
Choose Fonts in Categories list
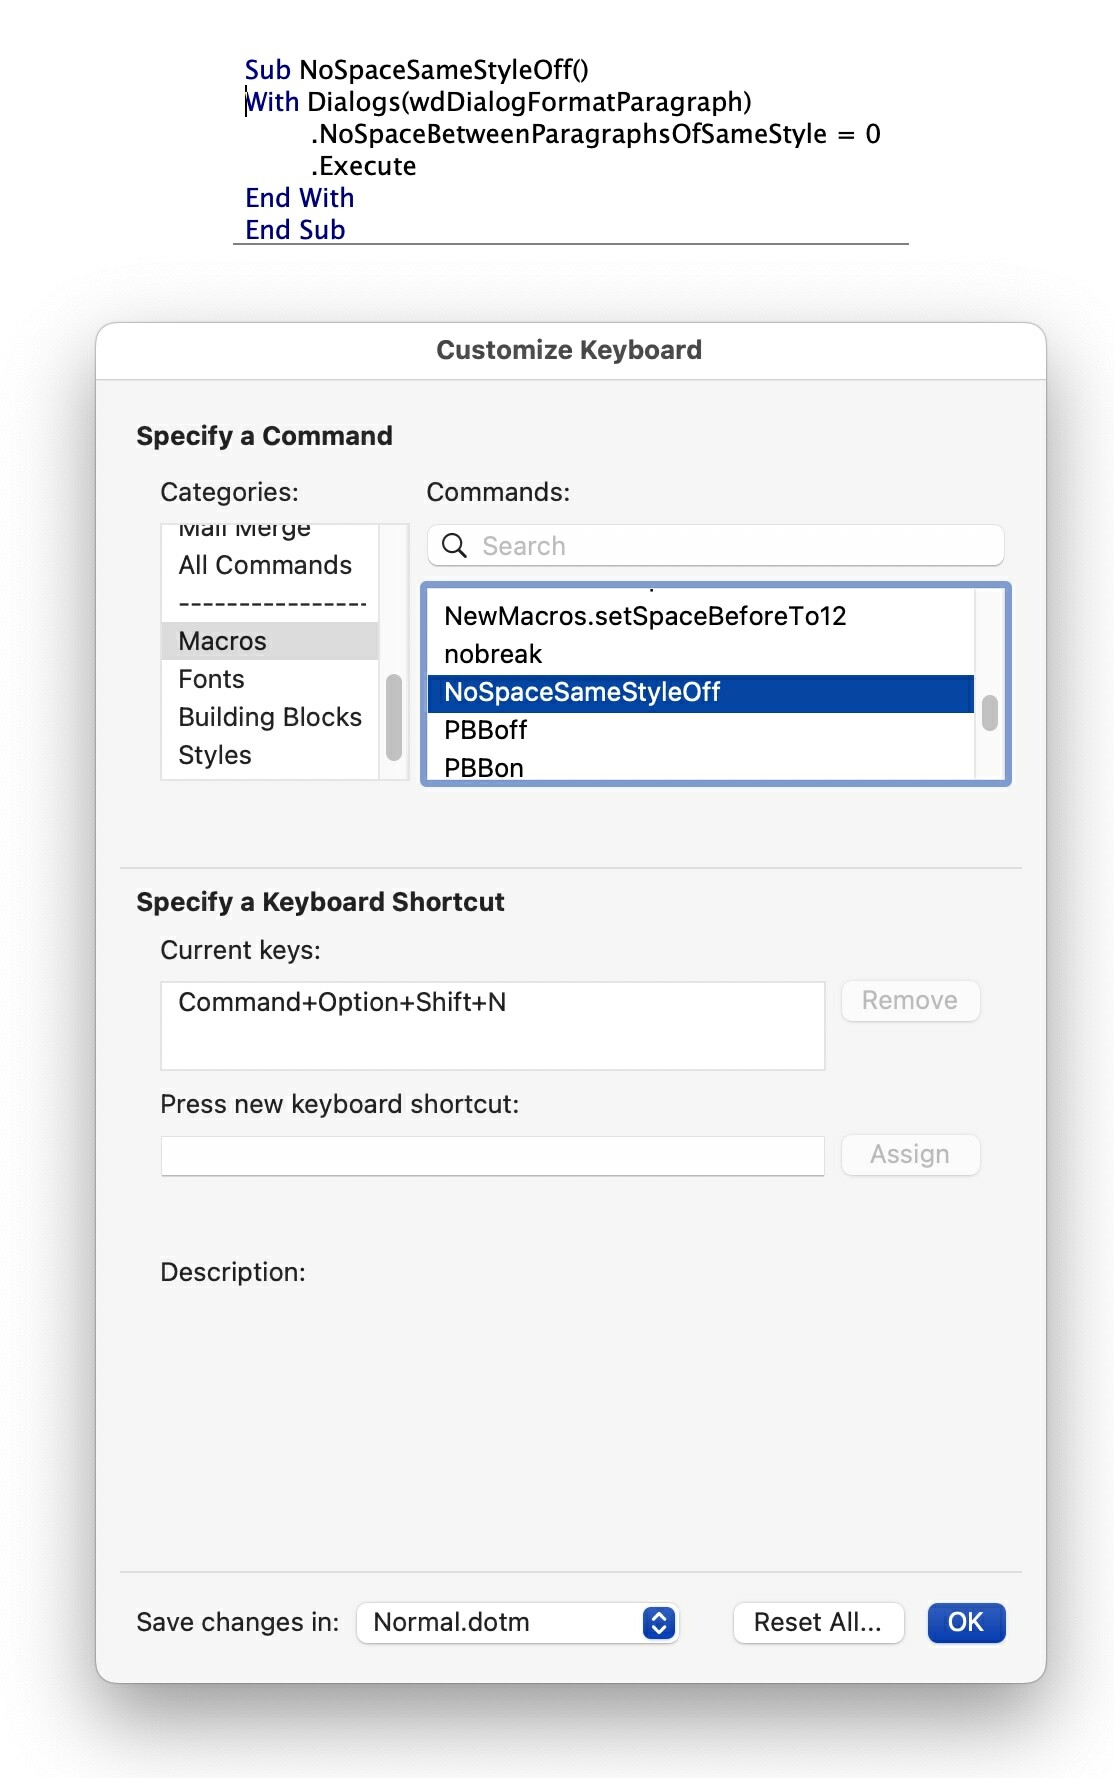211,679
